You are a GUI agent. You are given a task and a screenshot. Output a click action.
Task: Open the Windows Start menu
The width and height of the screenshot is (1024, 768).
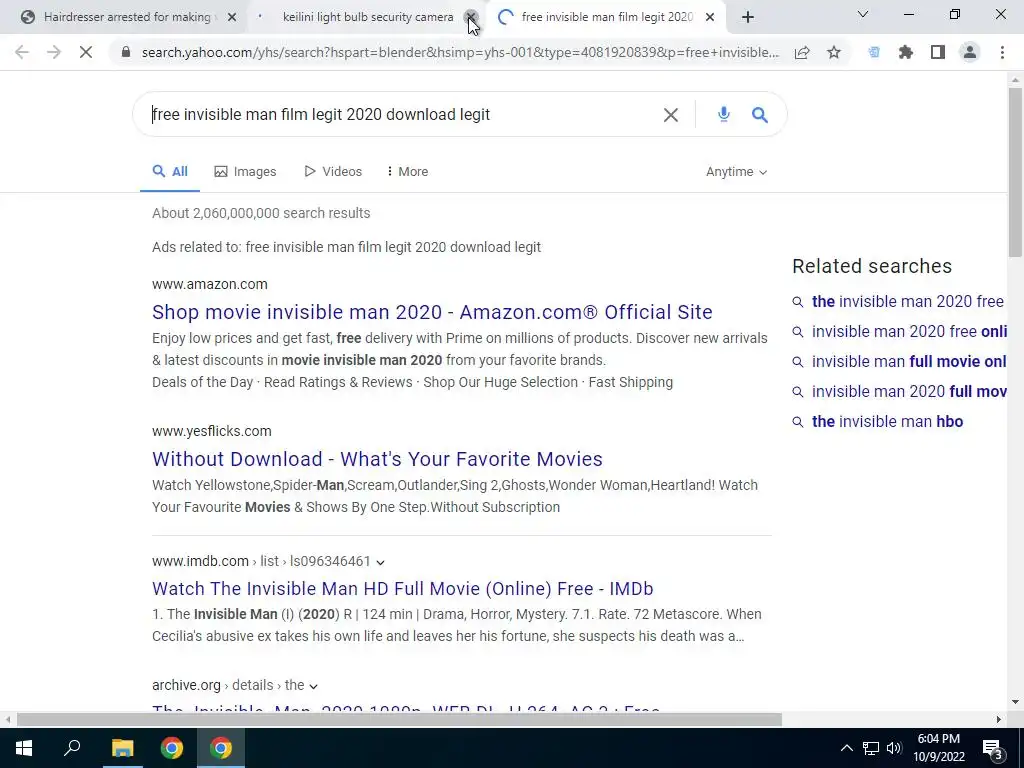[x=24, y=748]
